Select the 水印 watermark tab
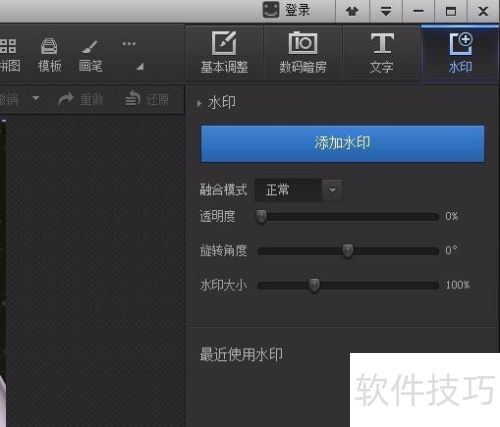 pyautogui.click(x=460, y=52)
